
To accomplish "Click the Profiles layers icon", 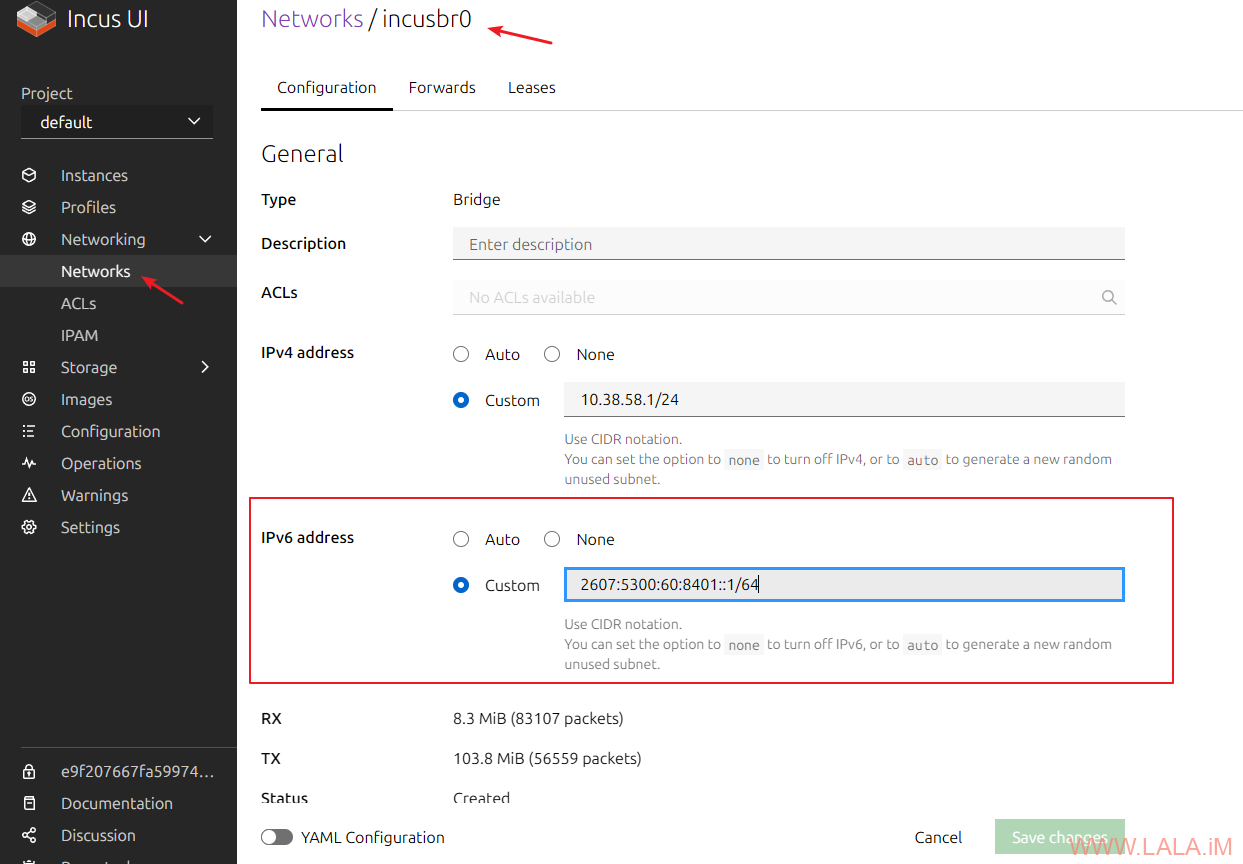I will point(29,207).
